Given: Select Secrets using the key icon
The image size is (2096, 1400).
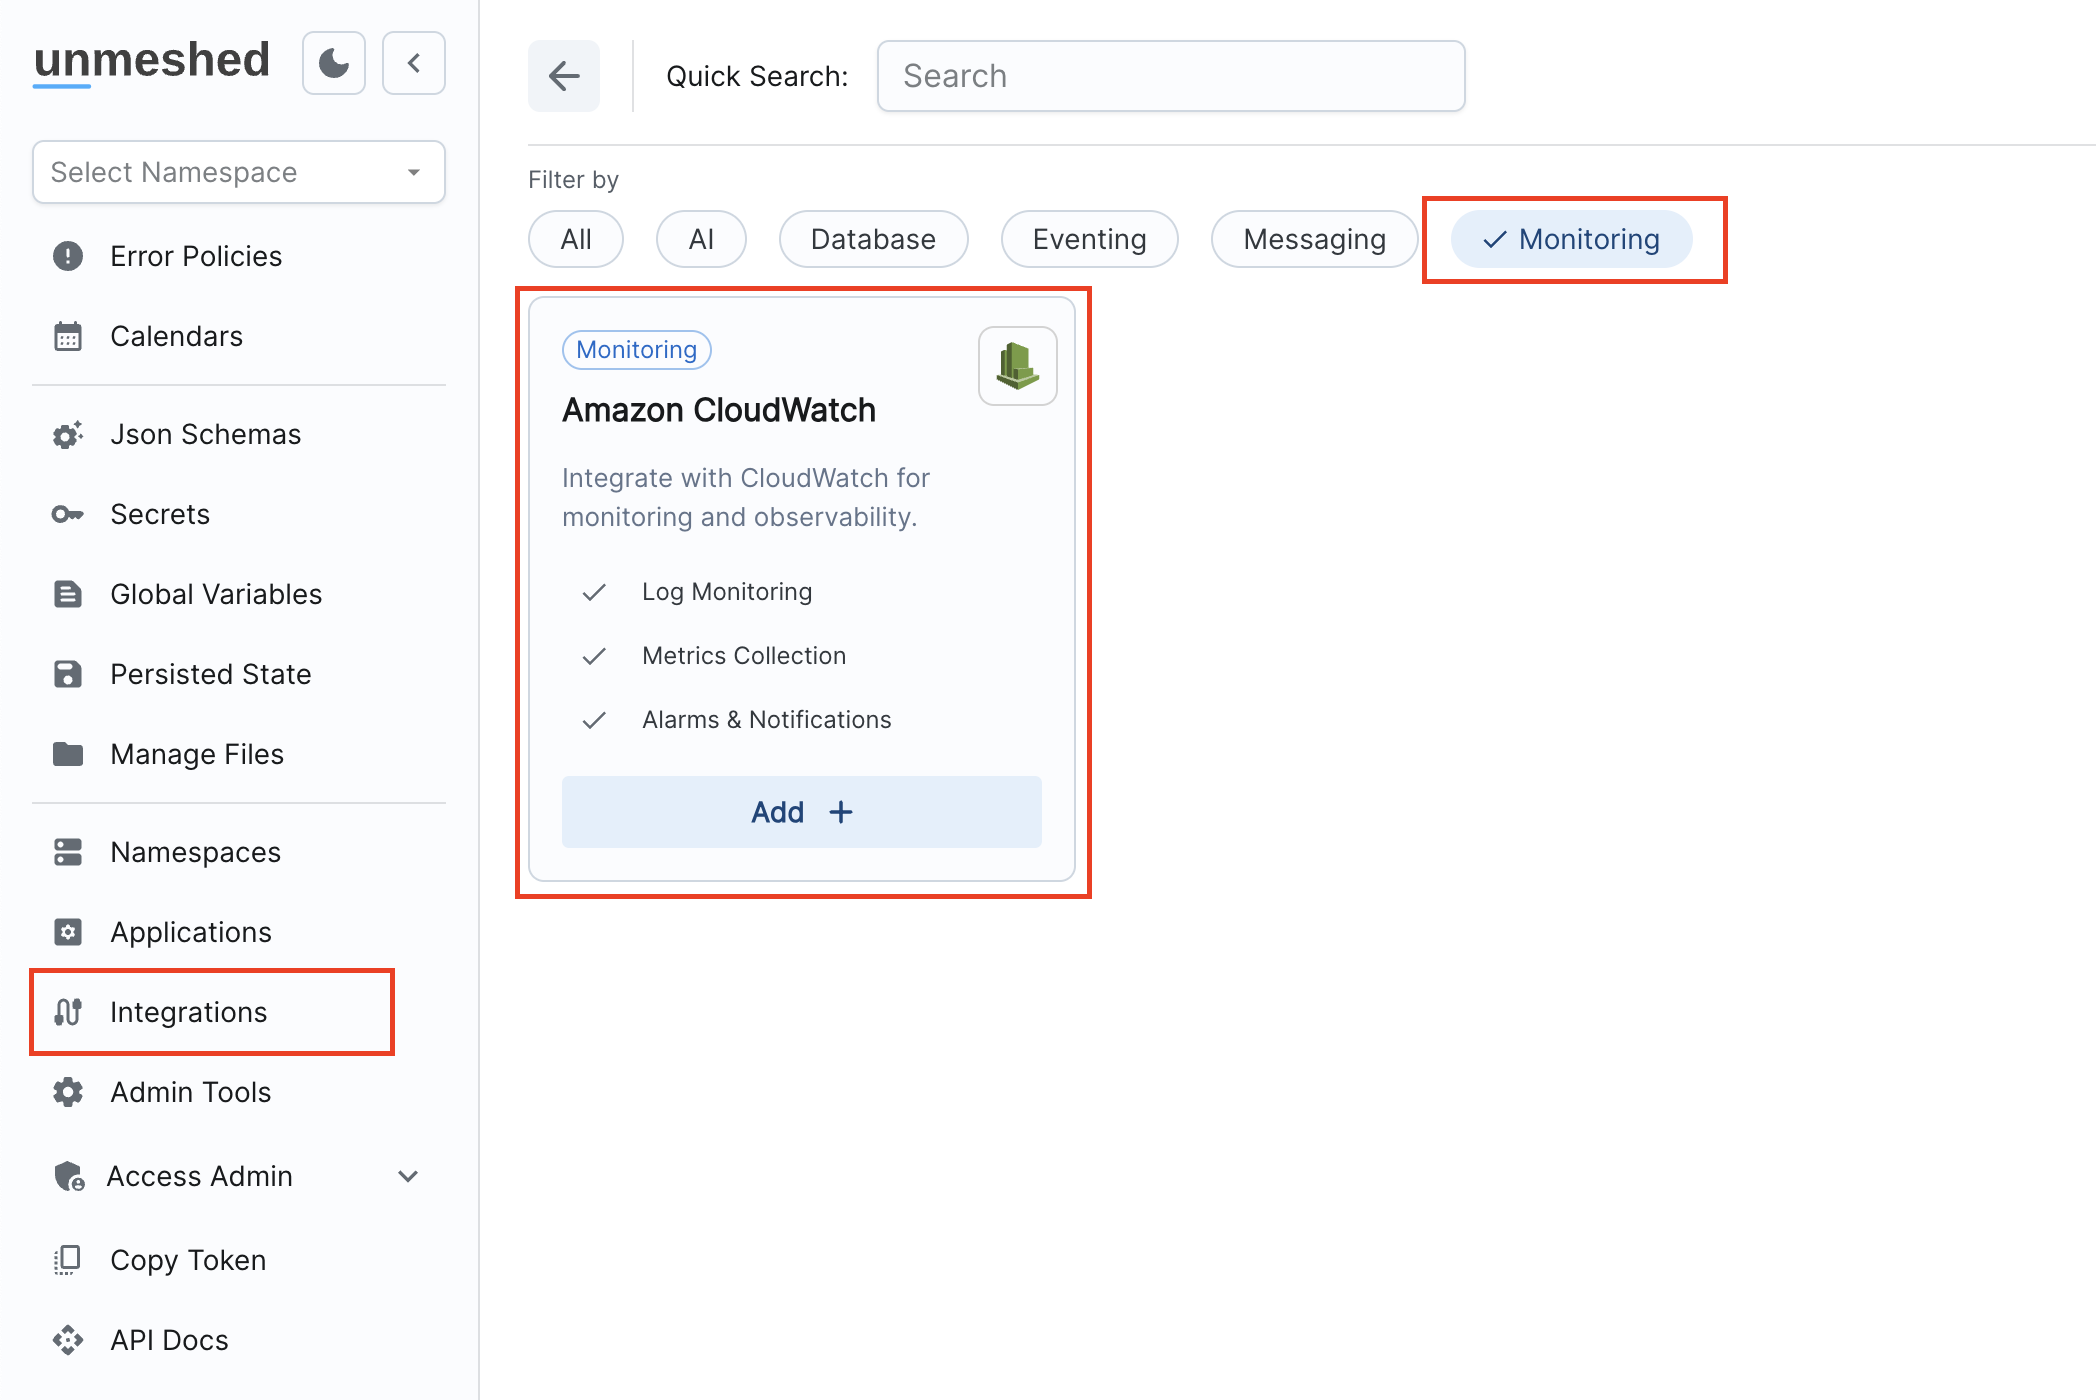Looking at the screenshot, I should [67, 514].
